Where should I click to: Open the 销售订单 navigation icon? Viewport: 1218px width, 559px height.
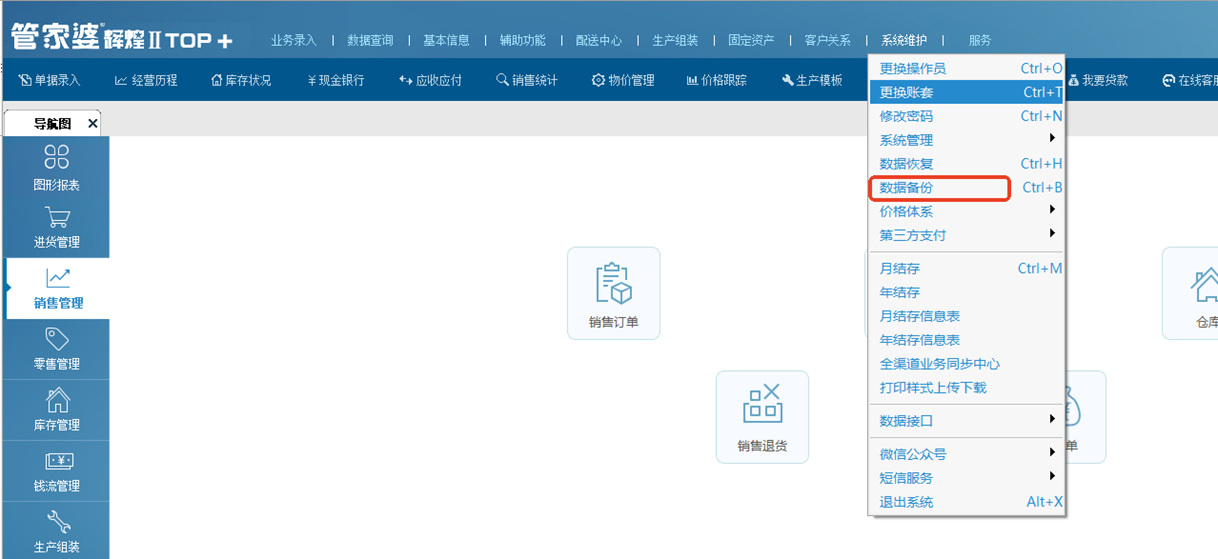pyautogui.click(x=613, y=285)
